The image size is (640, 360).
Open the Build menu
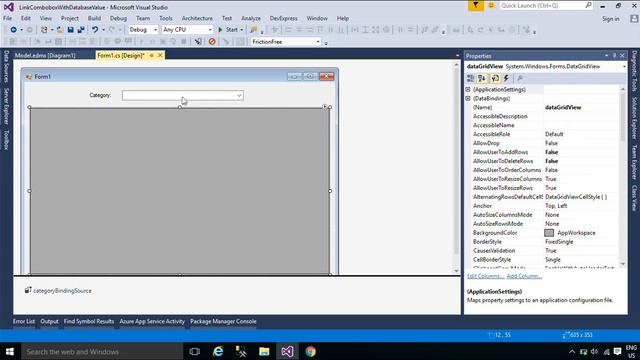[94, 18]
